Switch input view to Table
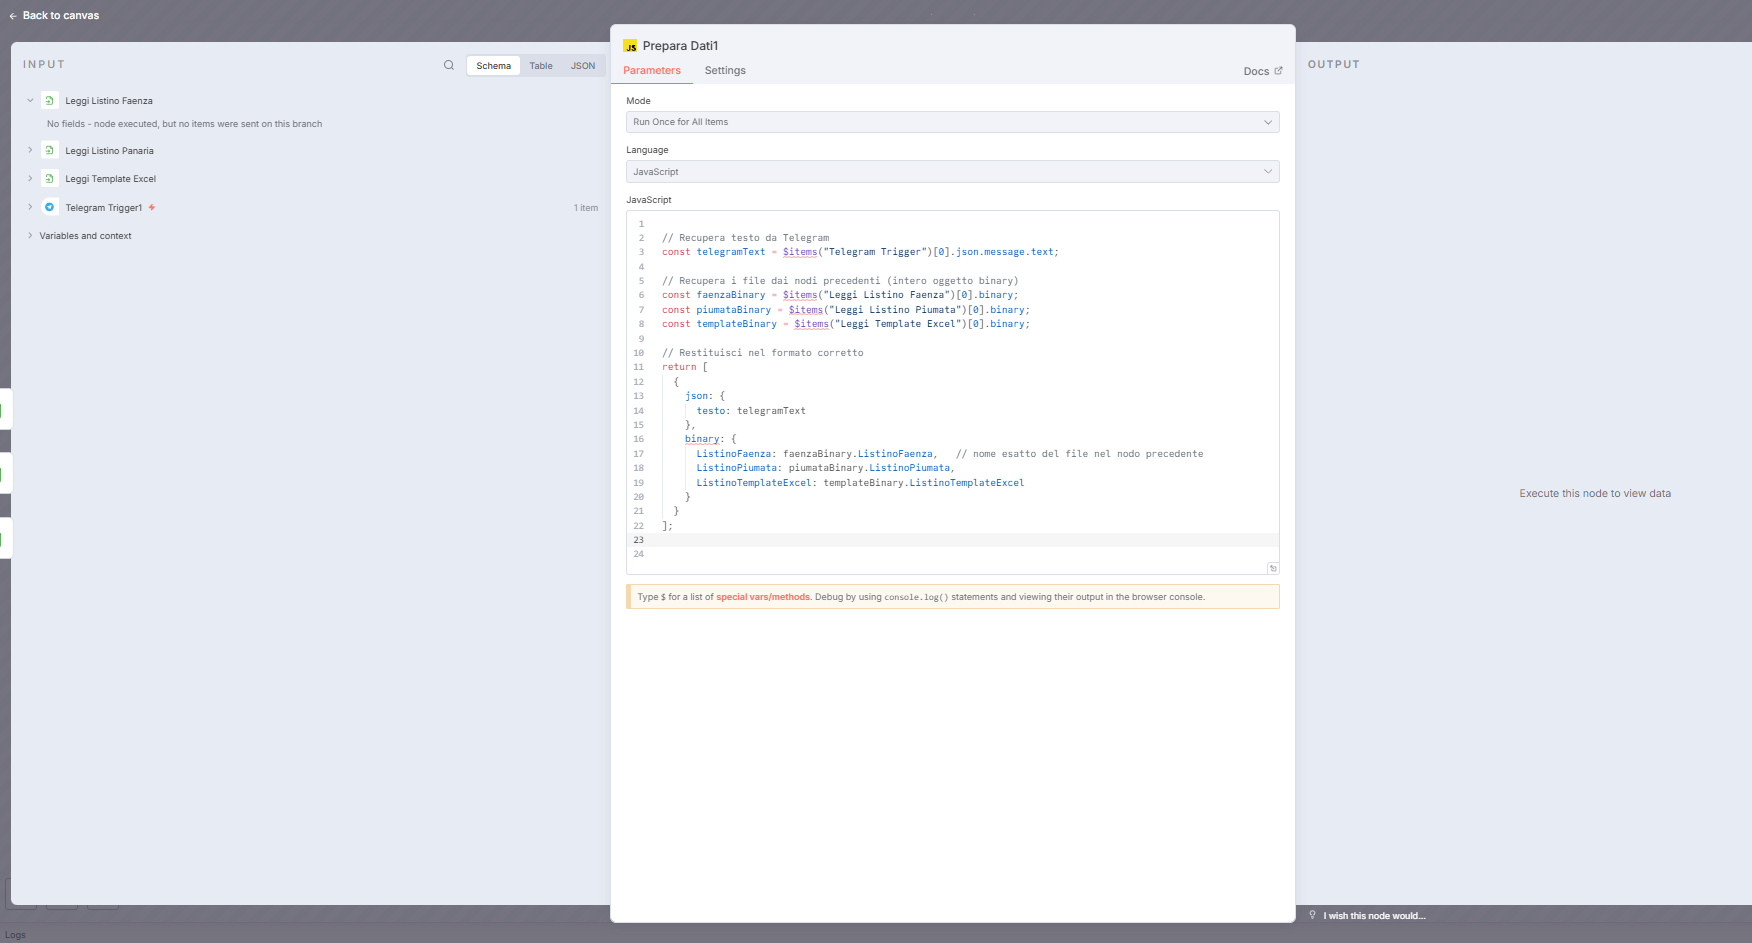The height and width of the screenshot is (943, 1752). 540,66
